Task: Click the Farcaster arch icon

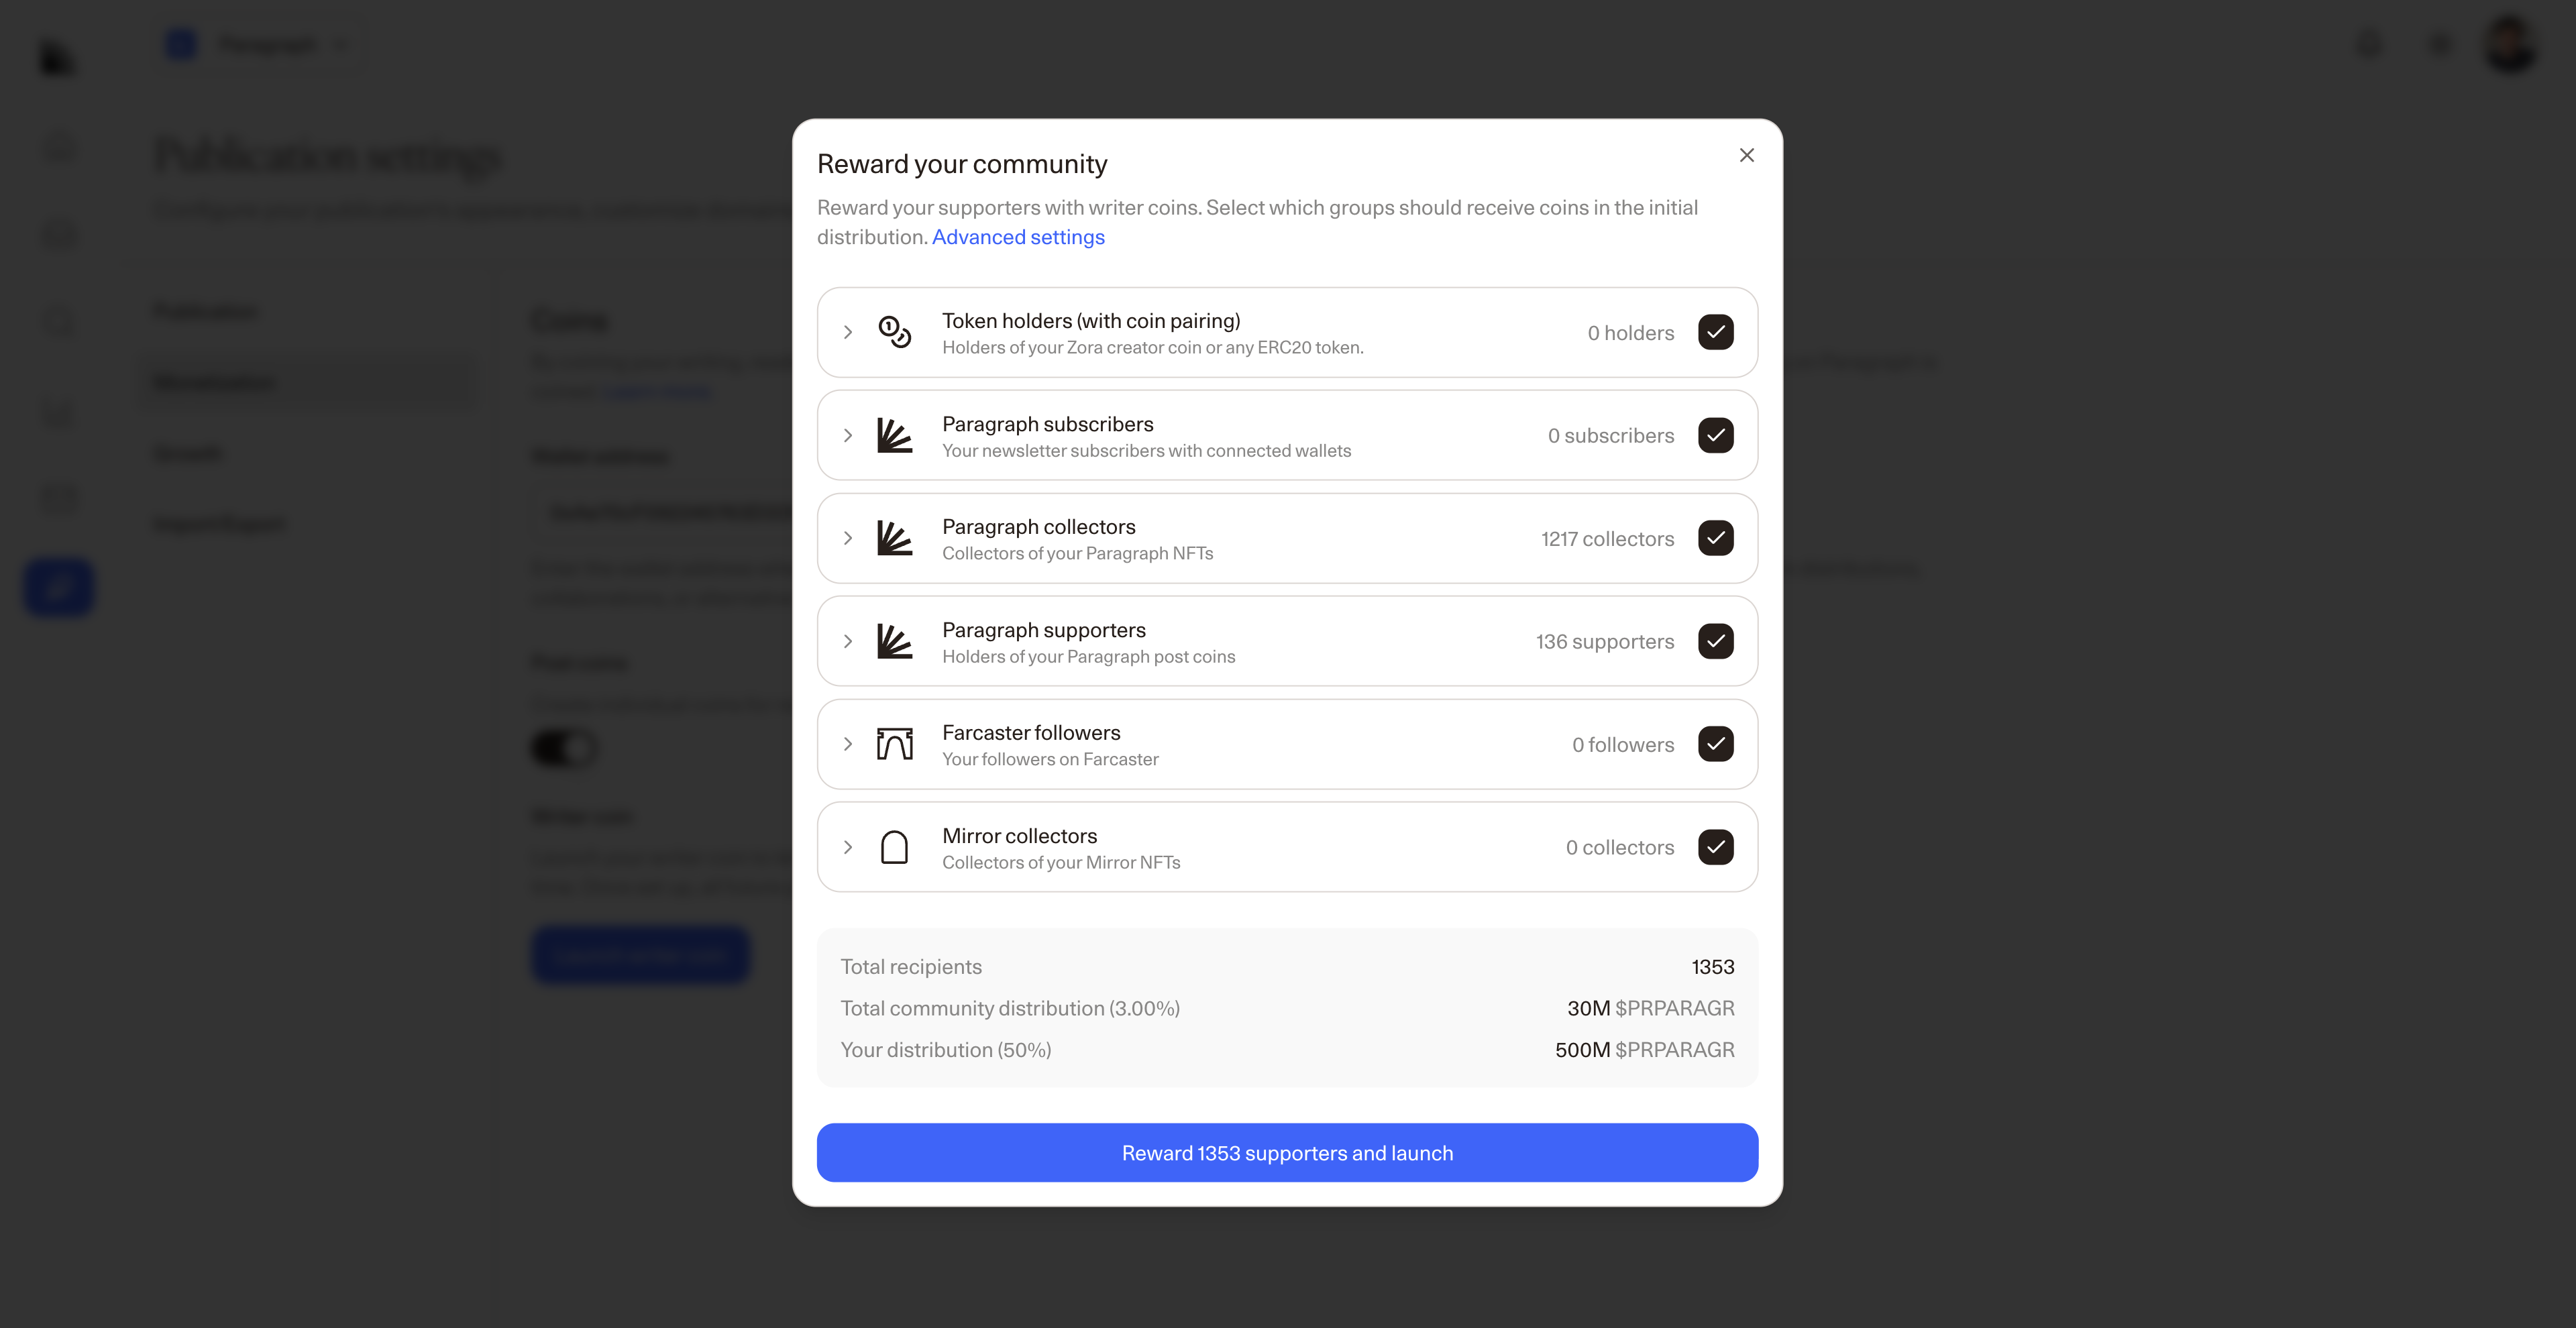Action: (894, 744)
